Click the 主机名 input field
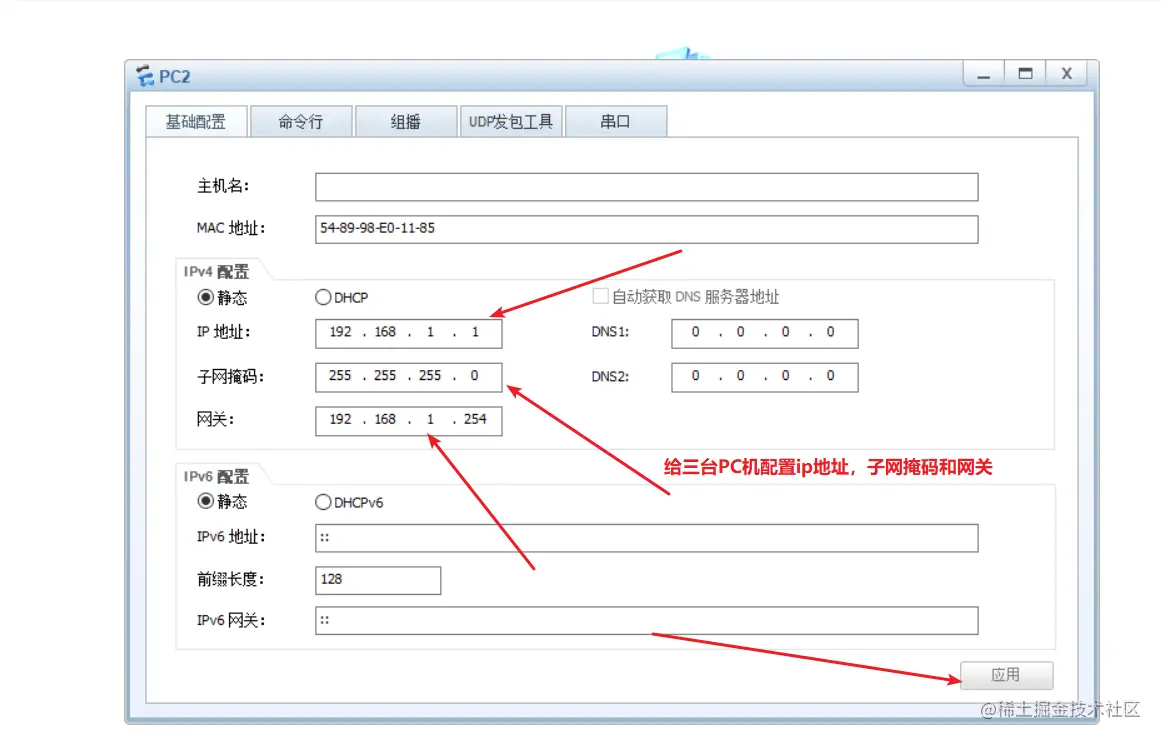Viewport: 1162px width, 741px height. pos(646,187)
